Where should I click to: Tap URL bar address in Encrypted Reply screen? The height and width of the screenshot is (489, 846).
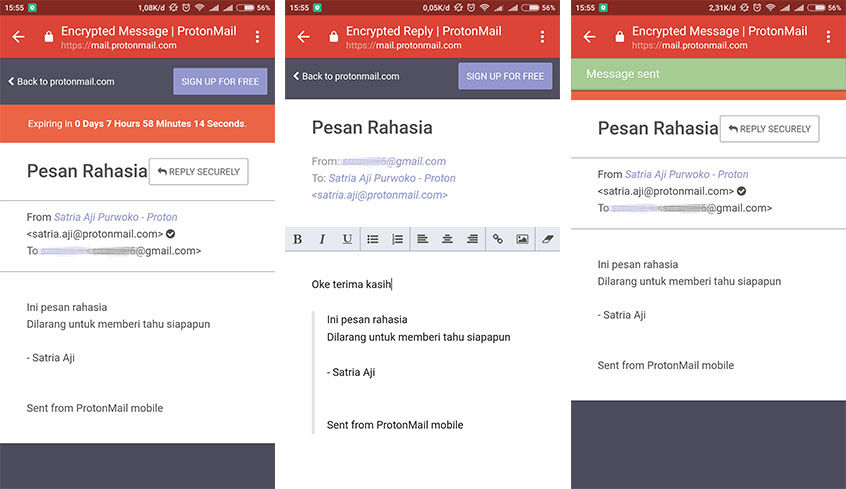pos(404,45)
